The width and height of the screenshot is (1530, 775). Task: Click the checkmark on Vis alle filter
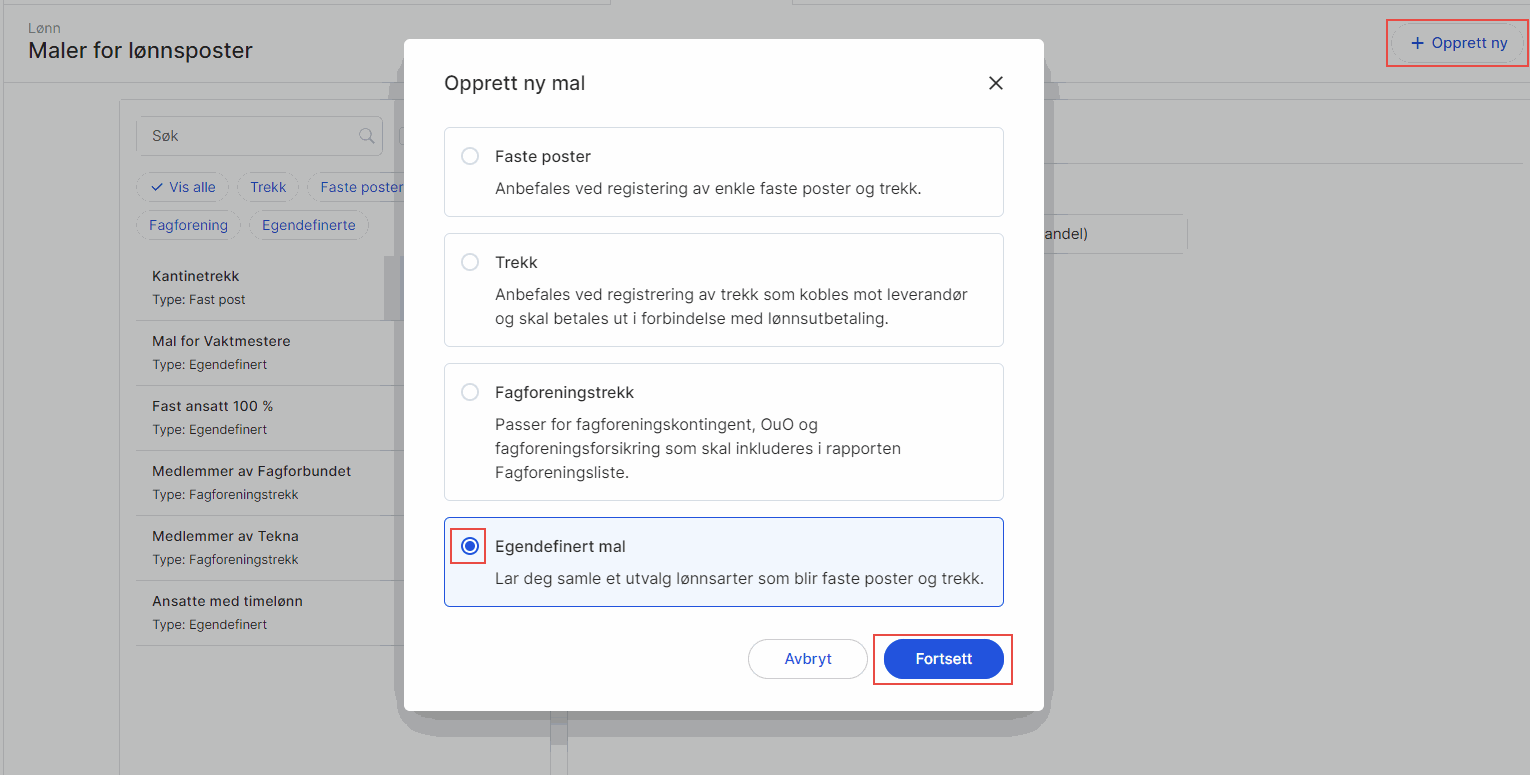pos(157,187)
